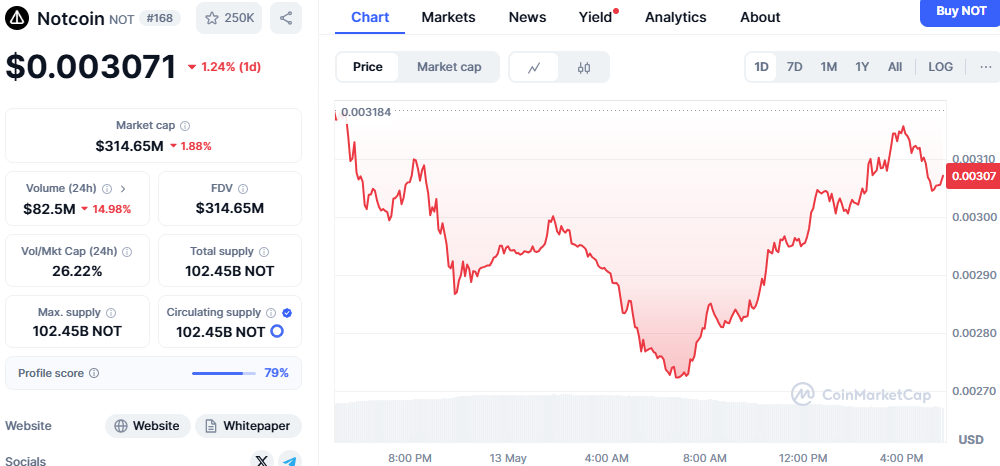
Task: Toggle chart to Price view
Action: pos(368,67)
